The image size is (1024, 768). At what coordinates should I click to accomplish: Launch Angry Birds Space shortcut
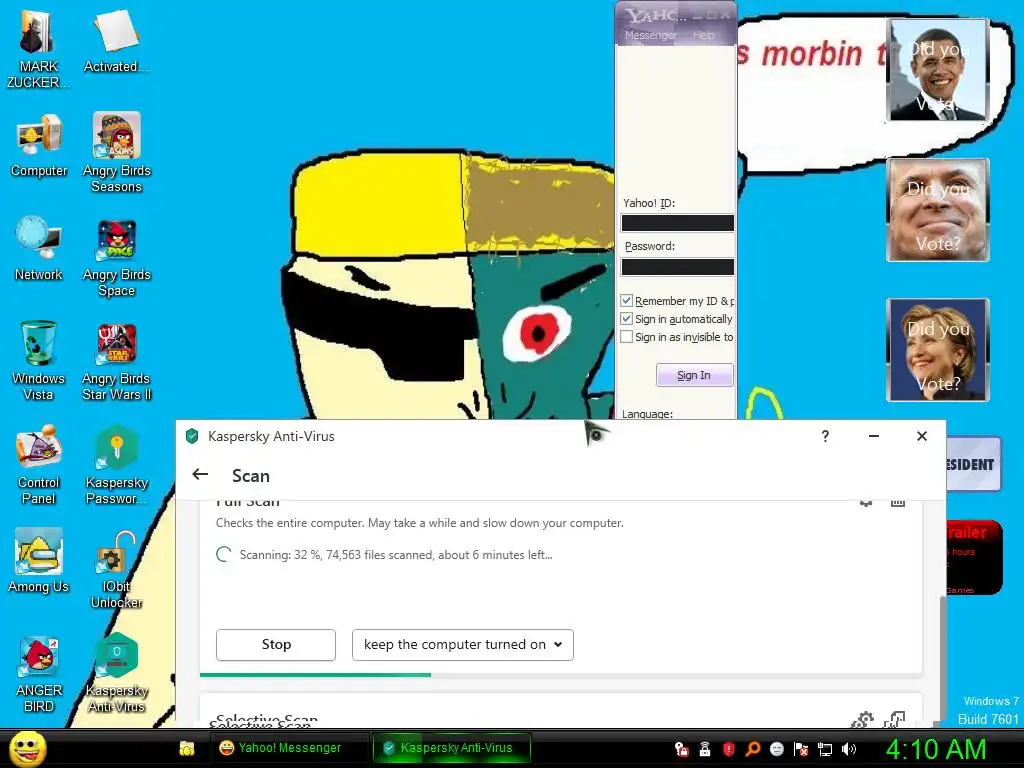tap(116, 257)
